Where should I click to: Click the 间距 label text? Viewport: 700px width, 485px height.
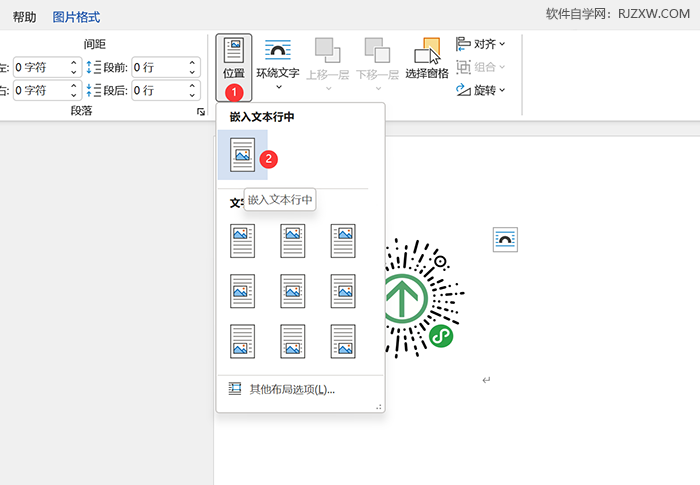point(95,44)
